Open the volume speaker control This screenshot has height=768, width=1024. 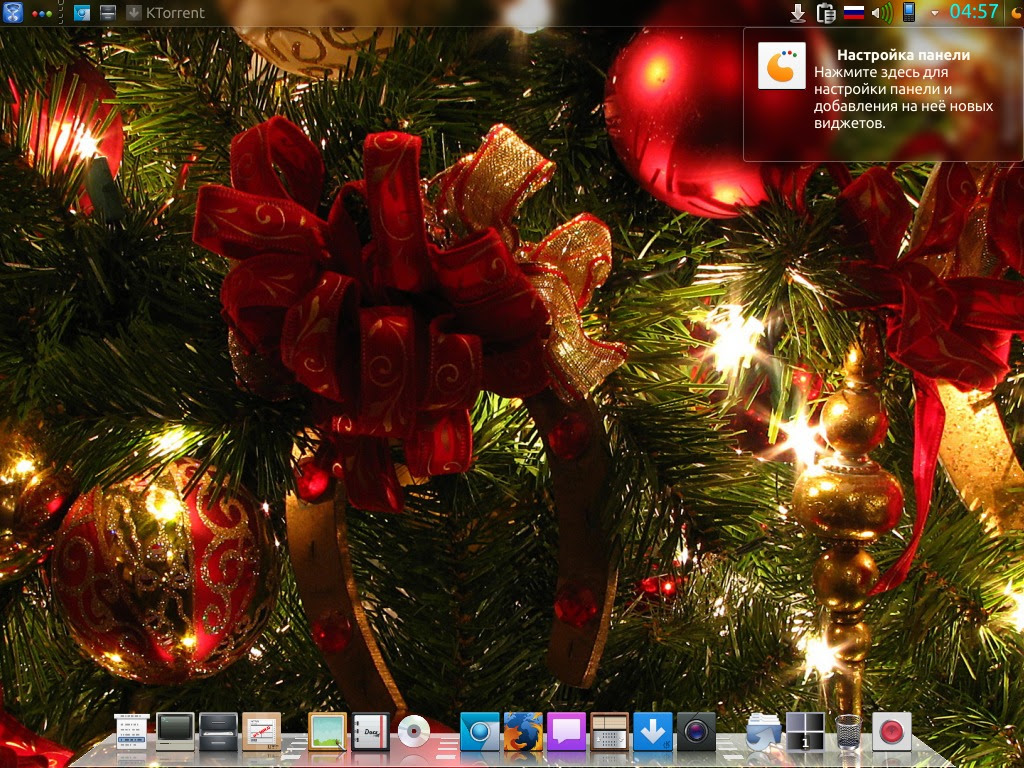click(x=882, y=12)
